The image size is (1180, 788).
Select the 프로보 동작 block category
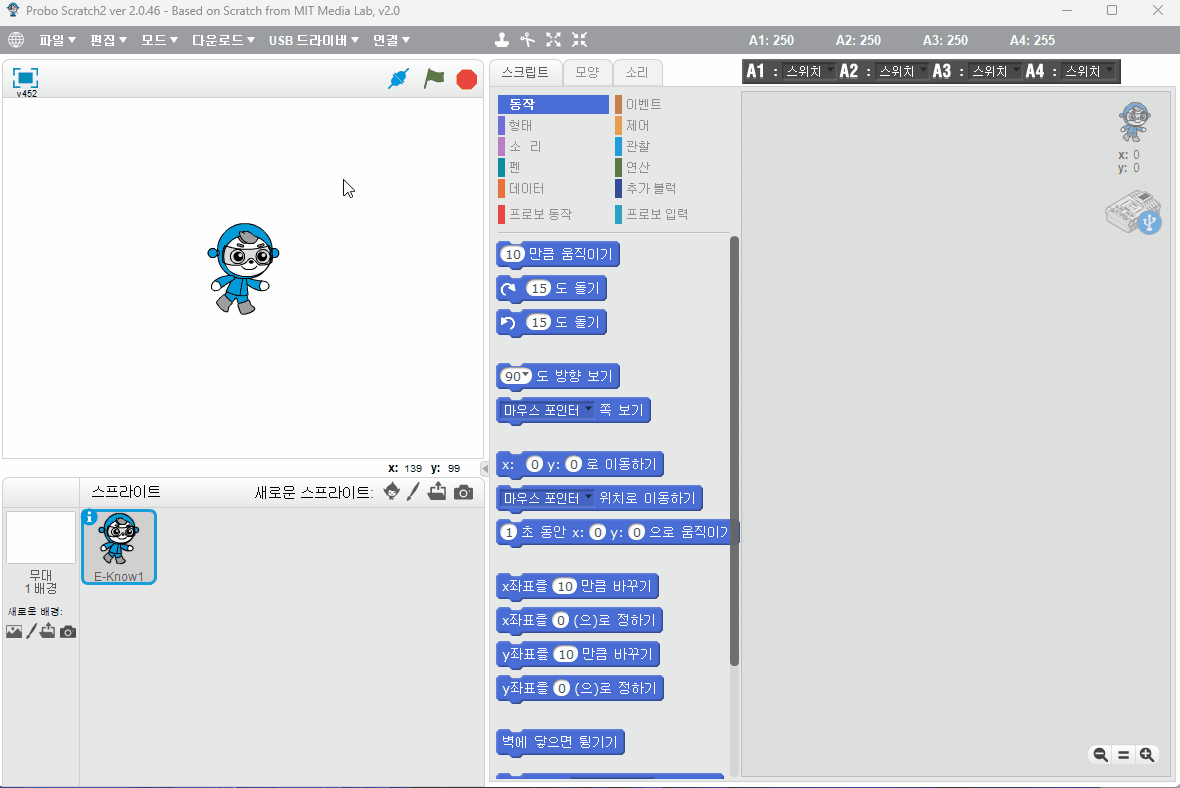540,214
